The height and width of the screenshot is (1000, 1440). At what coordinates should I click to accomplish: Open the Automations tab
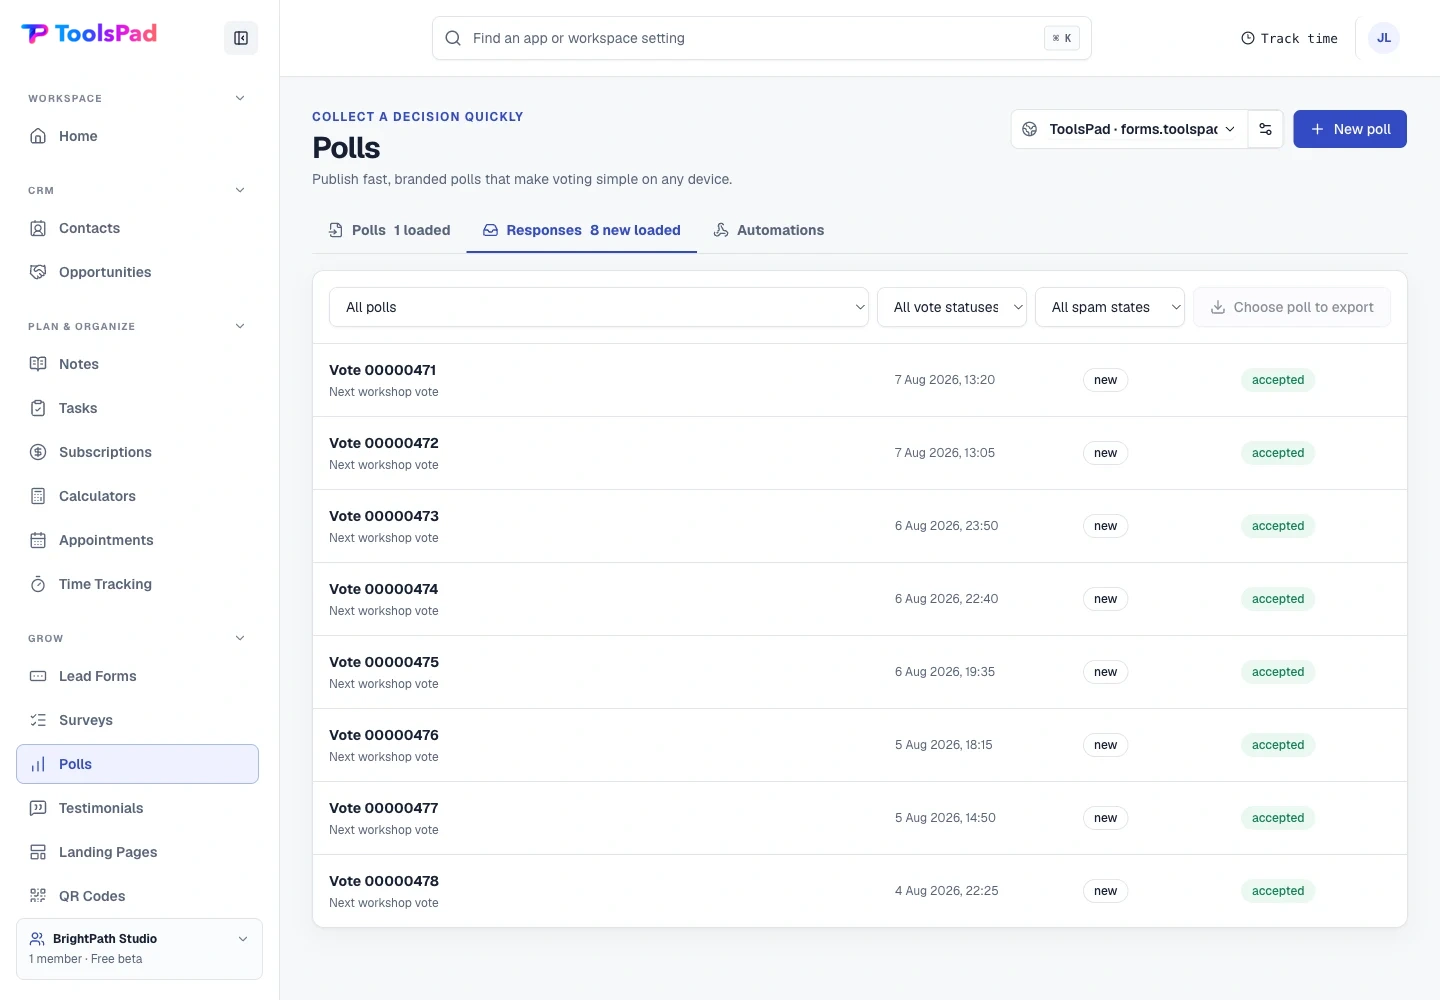coord(769,230)
